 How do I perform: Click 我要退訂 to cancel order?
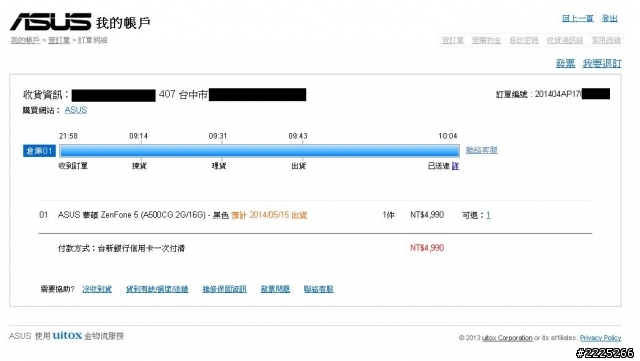click(602, 63)
